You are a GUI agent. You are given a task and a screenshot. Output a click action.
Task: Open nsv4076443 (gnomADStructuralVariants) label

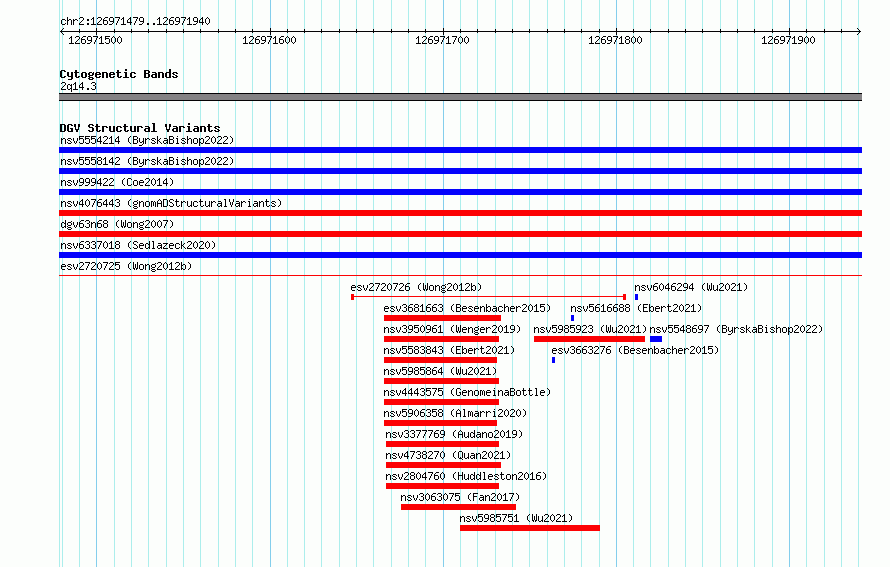tap(171, 203)
